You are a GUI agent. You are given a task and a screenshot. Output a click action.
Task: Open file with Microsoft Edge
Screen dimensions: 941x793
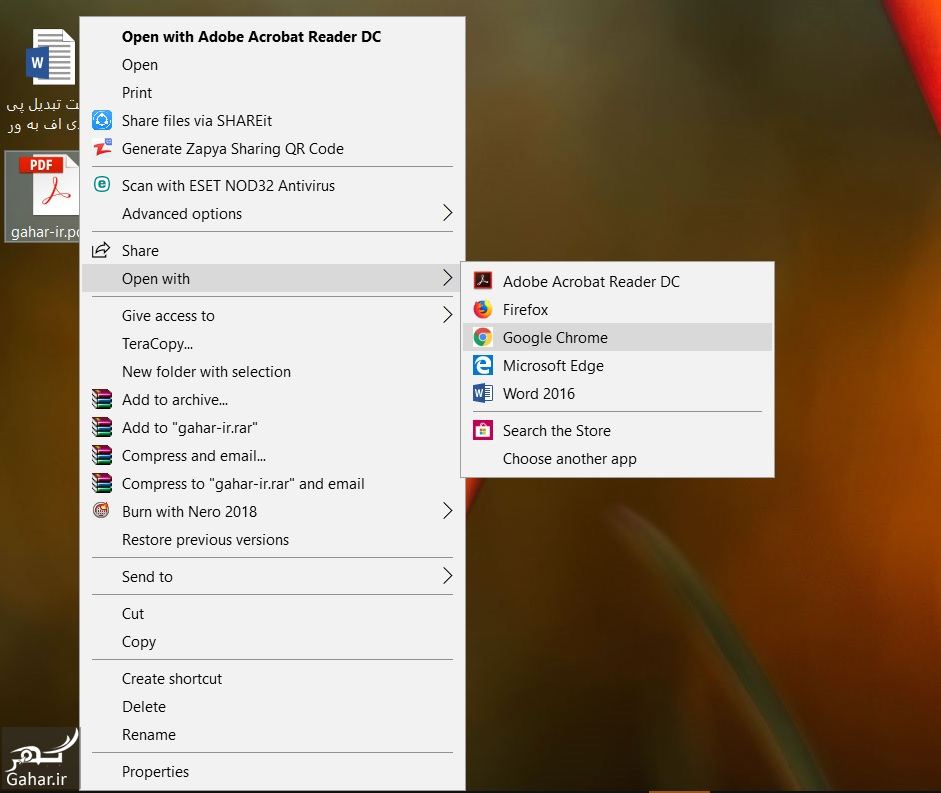(618, 366)
